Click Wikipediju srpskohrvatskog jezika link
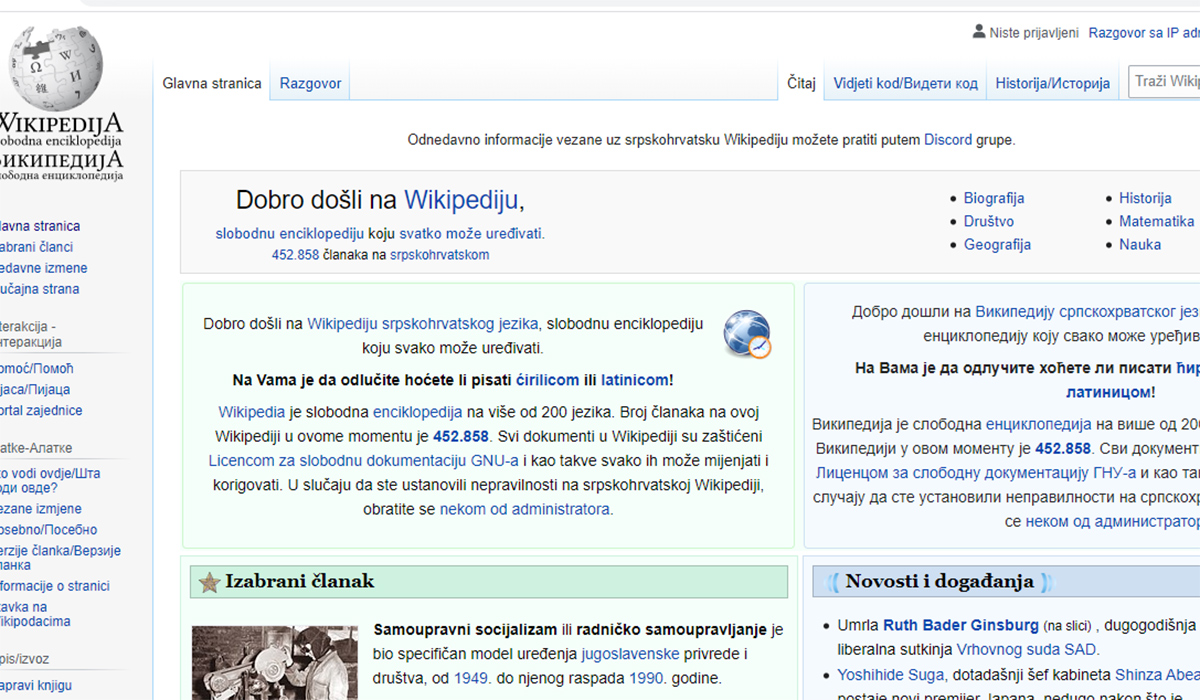 tap(423, 324)
